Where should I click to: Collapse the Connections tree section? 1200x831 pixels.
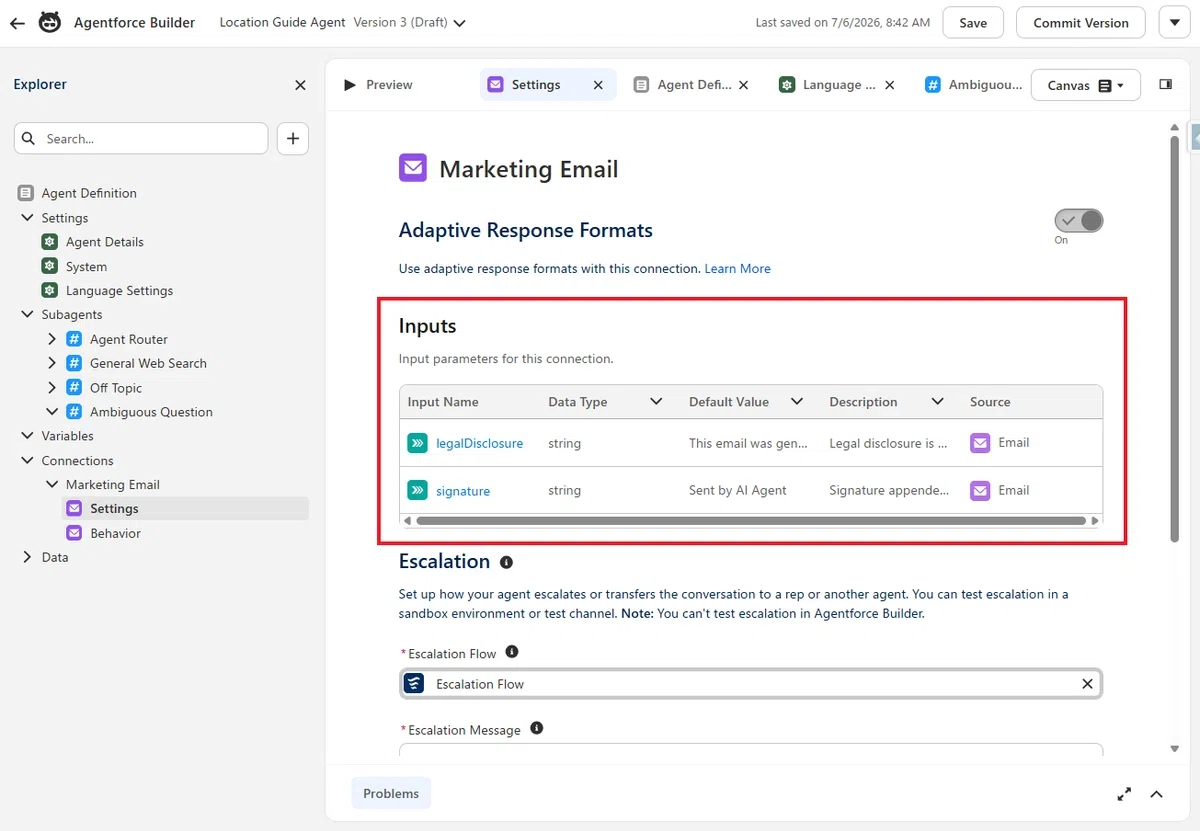(27, 460)
